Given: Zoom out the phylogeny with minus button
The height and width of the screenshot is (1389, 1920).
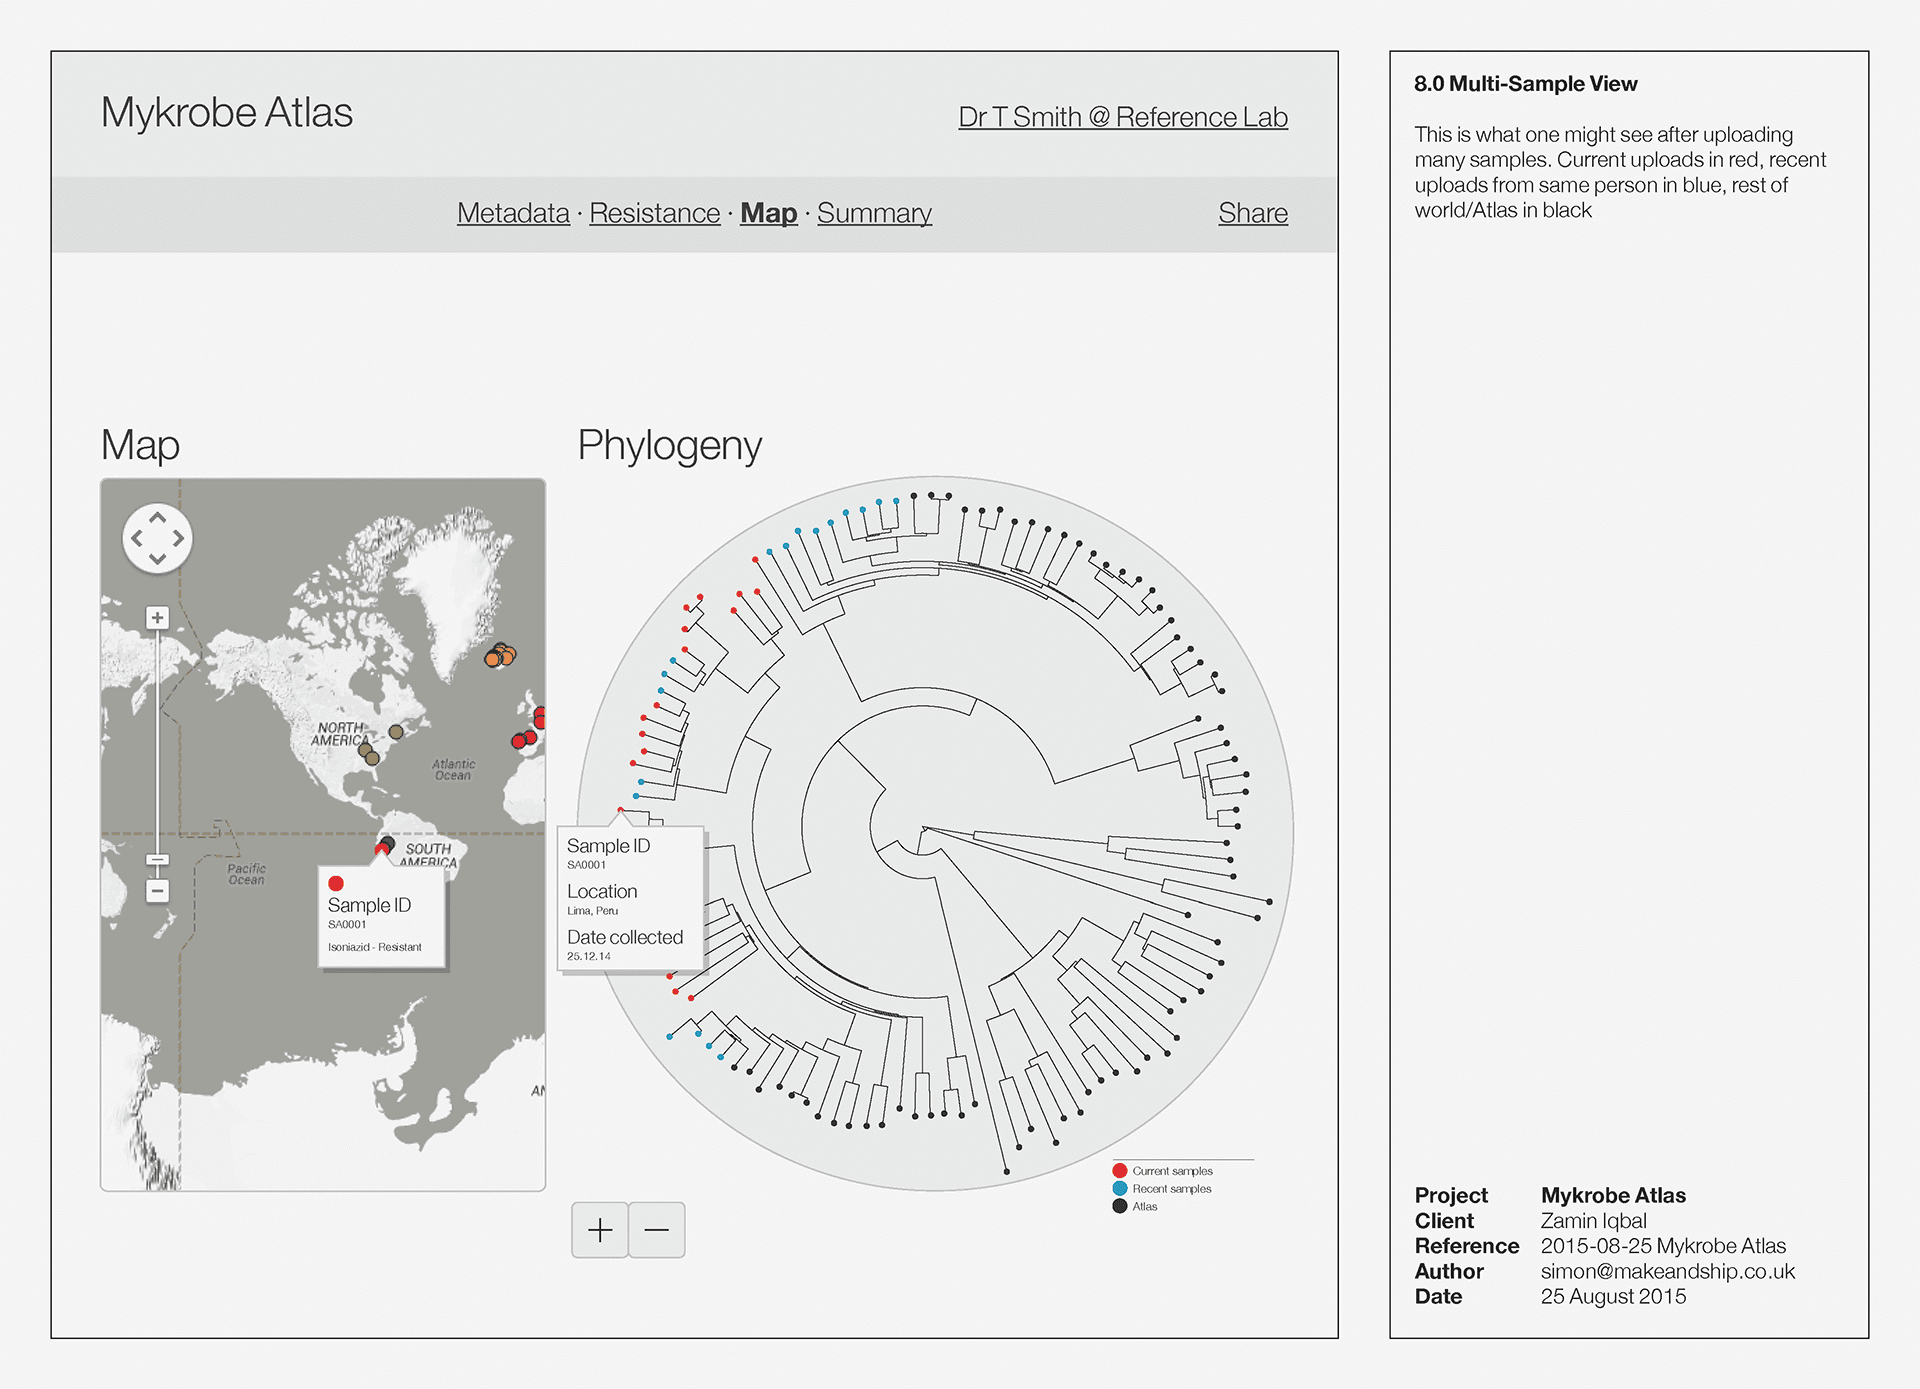Looking at the screenshot, I should (x=657, y=1230).
